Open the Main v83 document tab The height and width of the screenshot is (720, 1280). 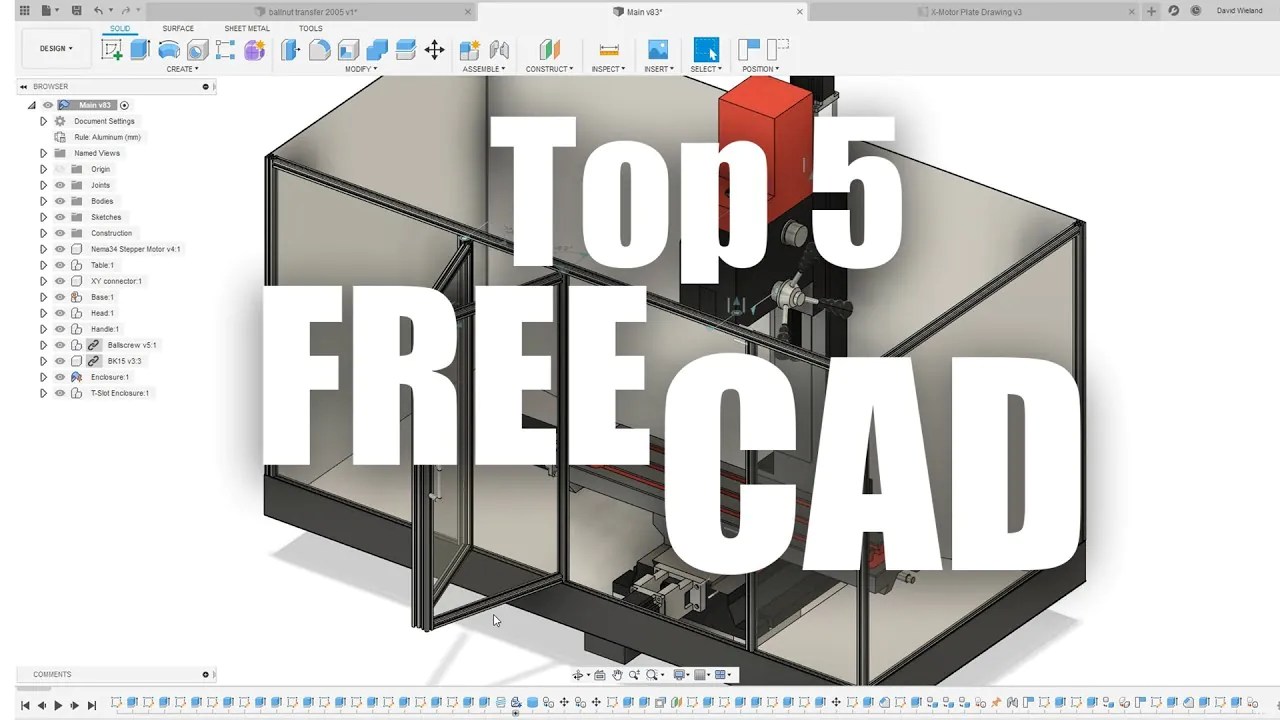pos(640,12)
